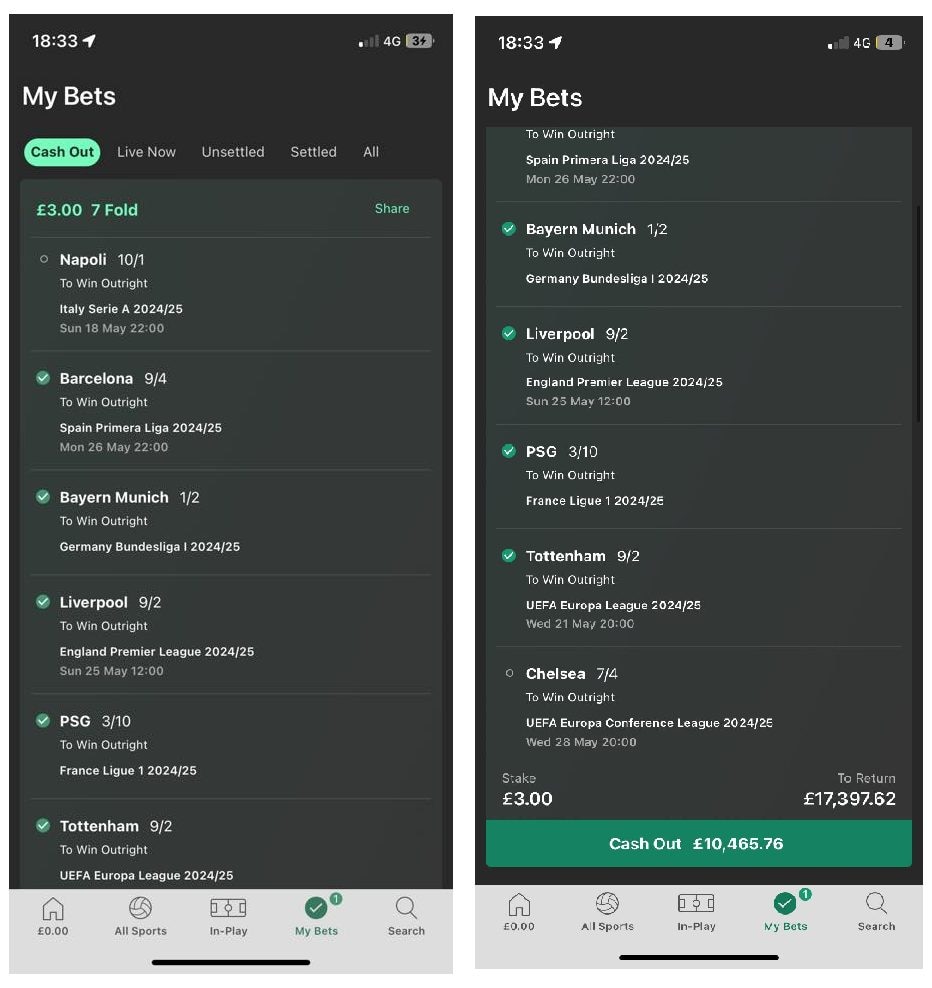The image size is (932, 988).
Task: Open All Sports icon in left screen
Action: (x=141, y=908)
